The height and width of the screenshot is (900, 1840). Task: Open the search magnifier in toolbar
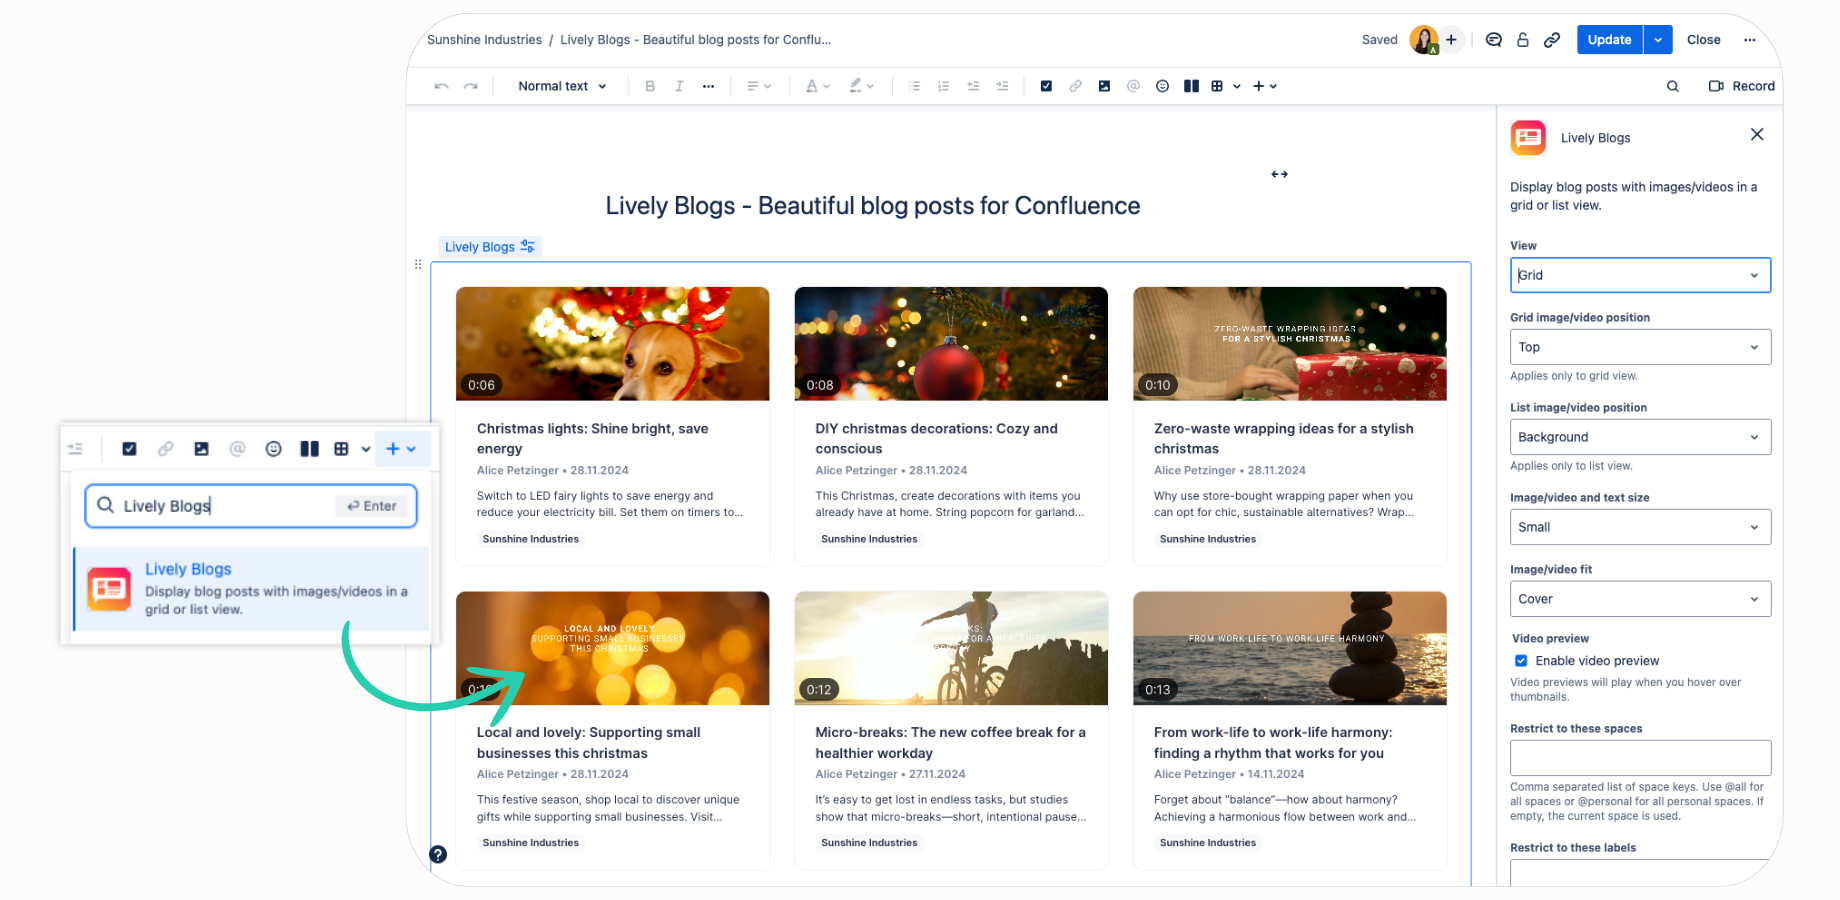1672,86
